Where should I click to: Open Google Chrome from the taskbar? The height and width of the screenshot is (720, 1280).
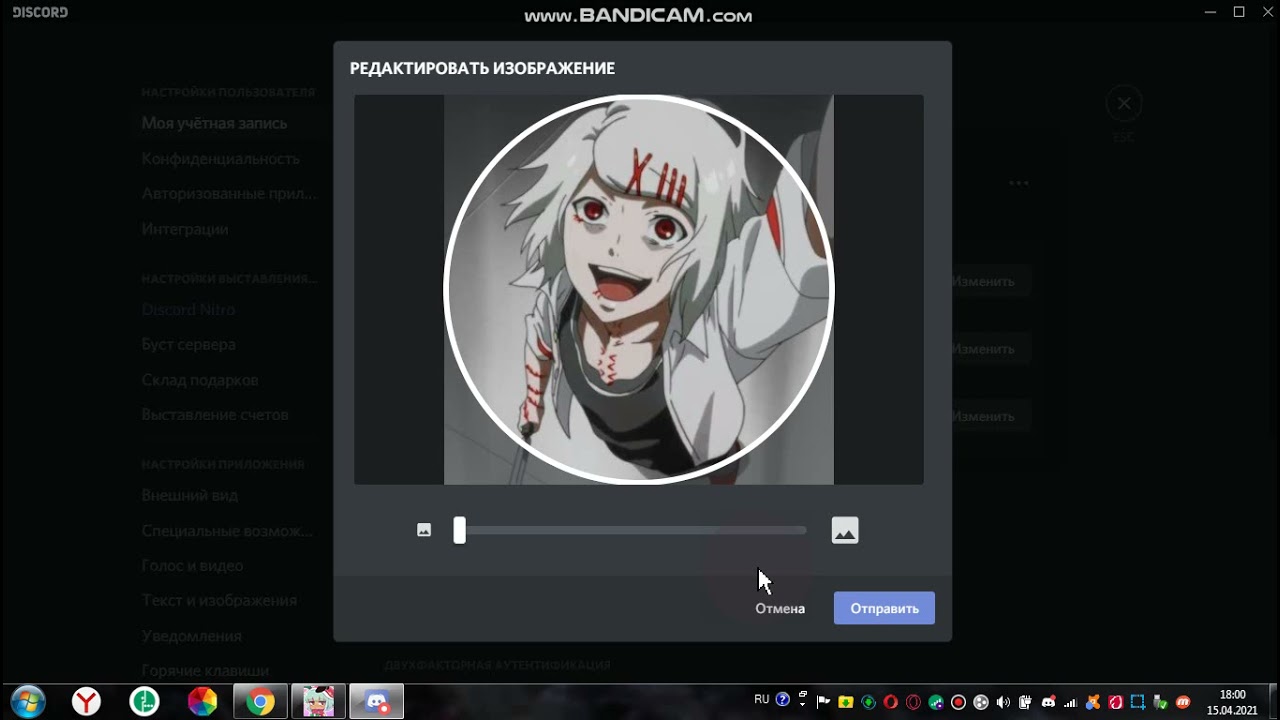[260, 701]
